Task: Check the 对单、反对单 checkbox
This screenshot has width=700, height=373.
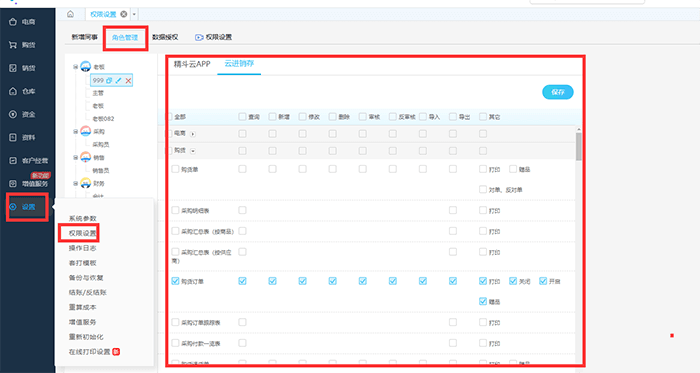Action: [483, 189]
